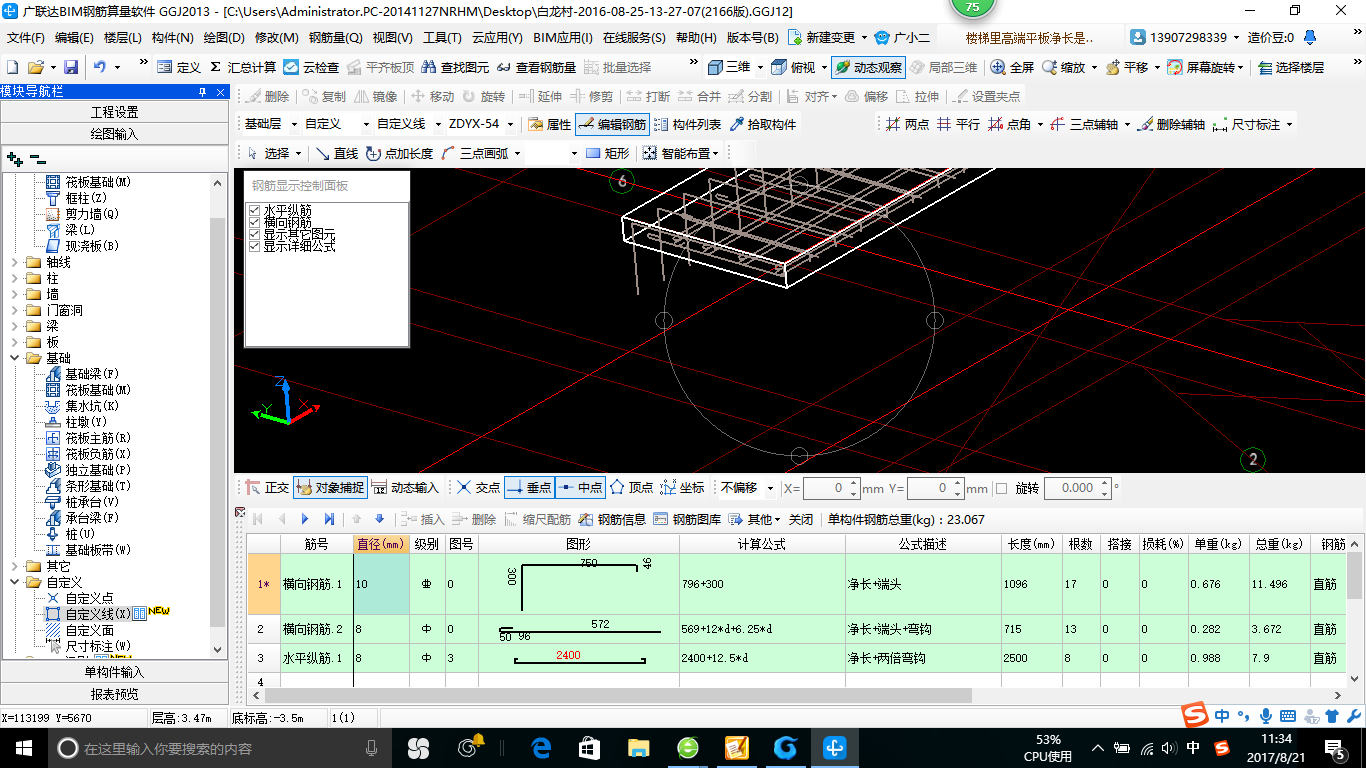Uncheck 显示其它图元 checkbox
The image size is (1366, 768).
click(x=254, y=234)
